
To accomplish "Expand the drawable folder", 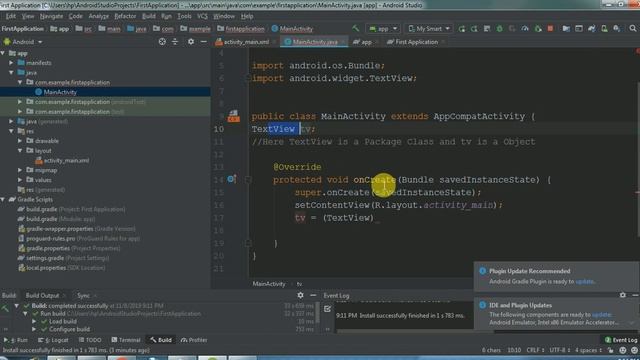I will tap(20, 141).
